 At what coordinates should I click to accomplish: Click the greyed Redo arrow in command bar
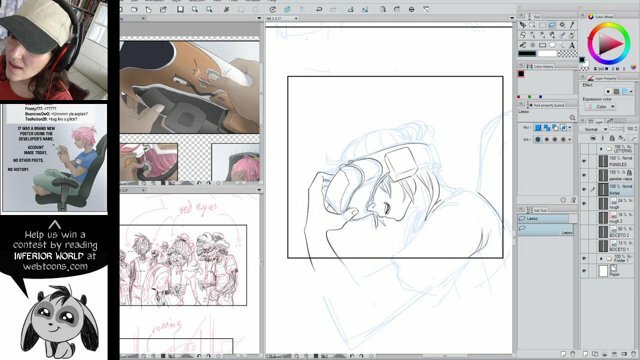333,9
